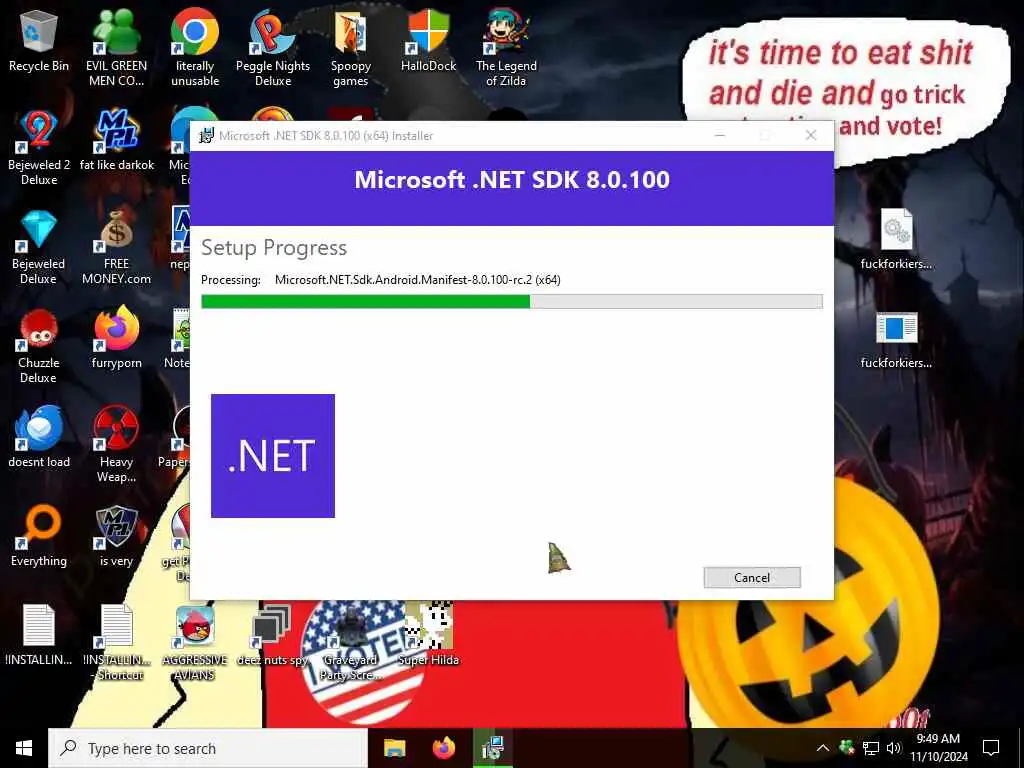Open Firefox from the taskbar
Viewport: 1024px width, 768px height.
[444, 748]
